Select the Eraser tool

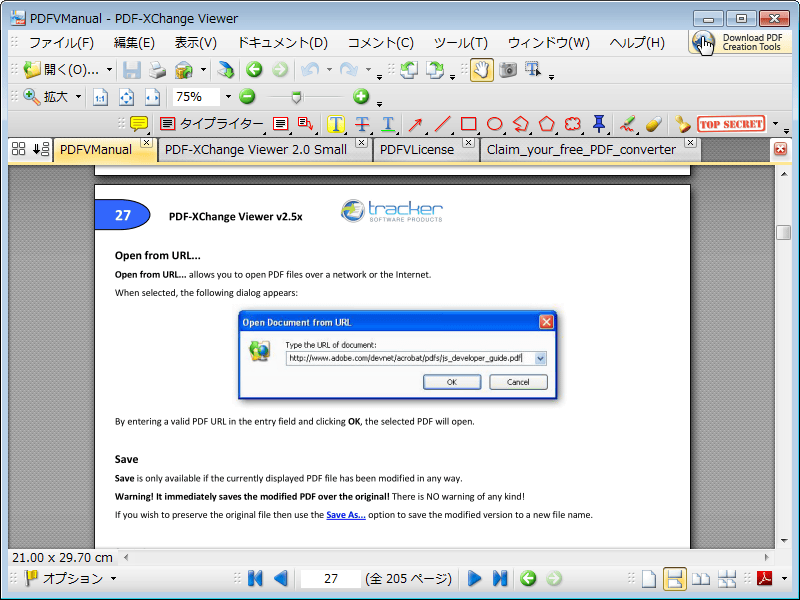point(654,124)
